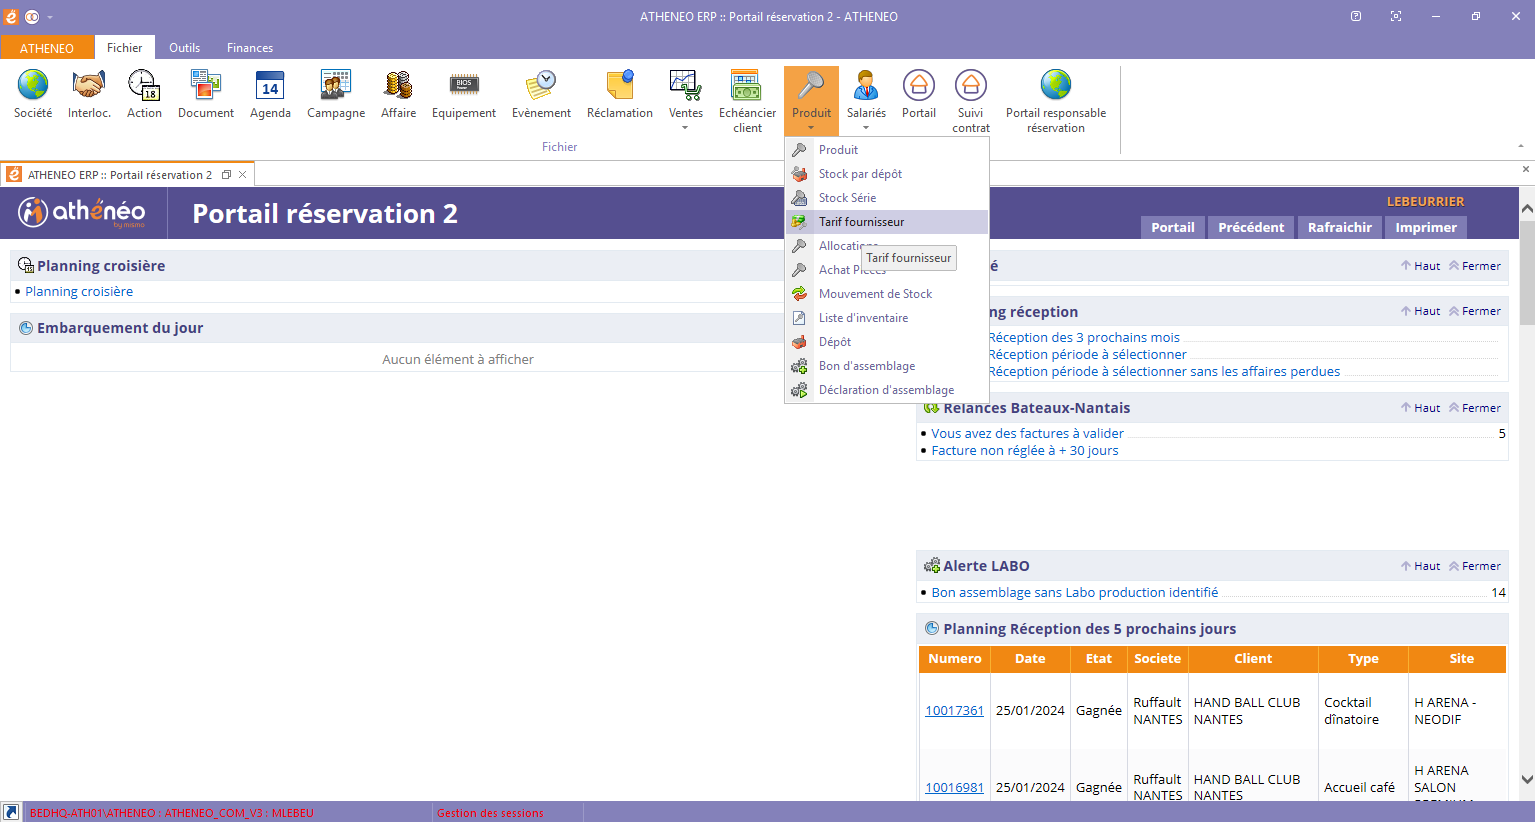Click the Date column header

[x=1030, y=659]
